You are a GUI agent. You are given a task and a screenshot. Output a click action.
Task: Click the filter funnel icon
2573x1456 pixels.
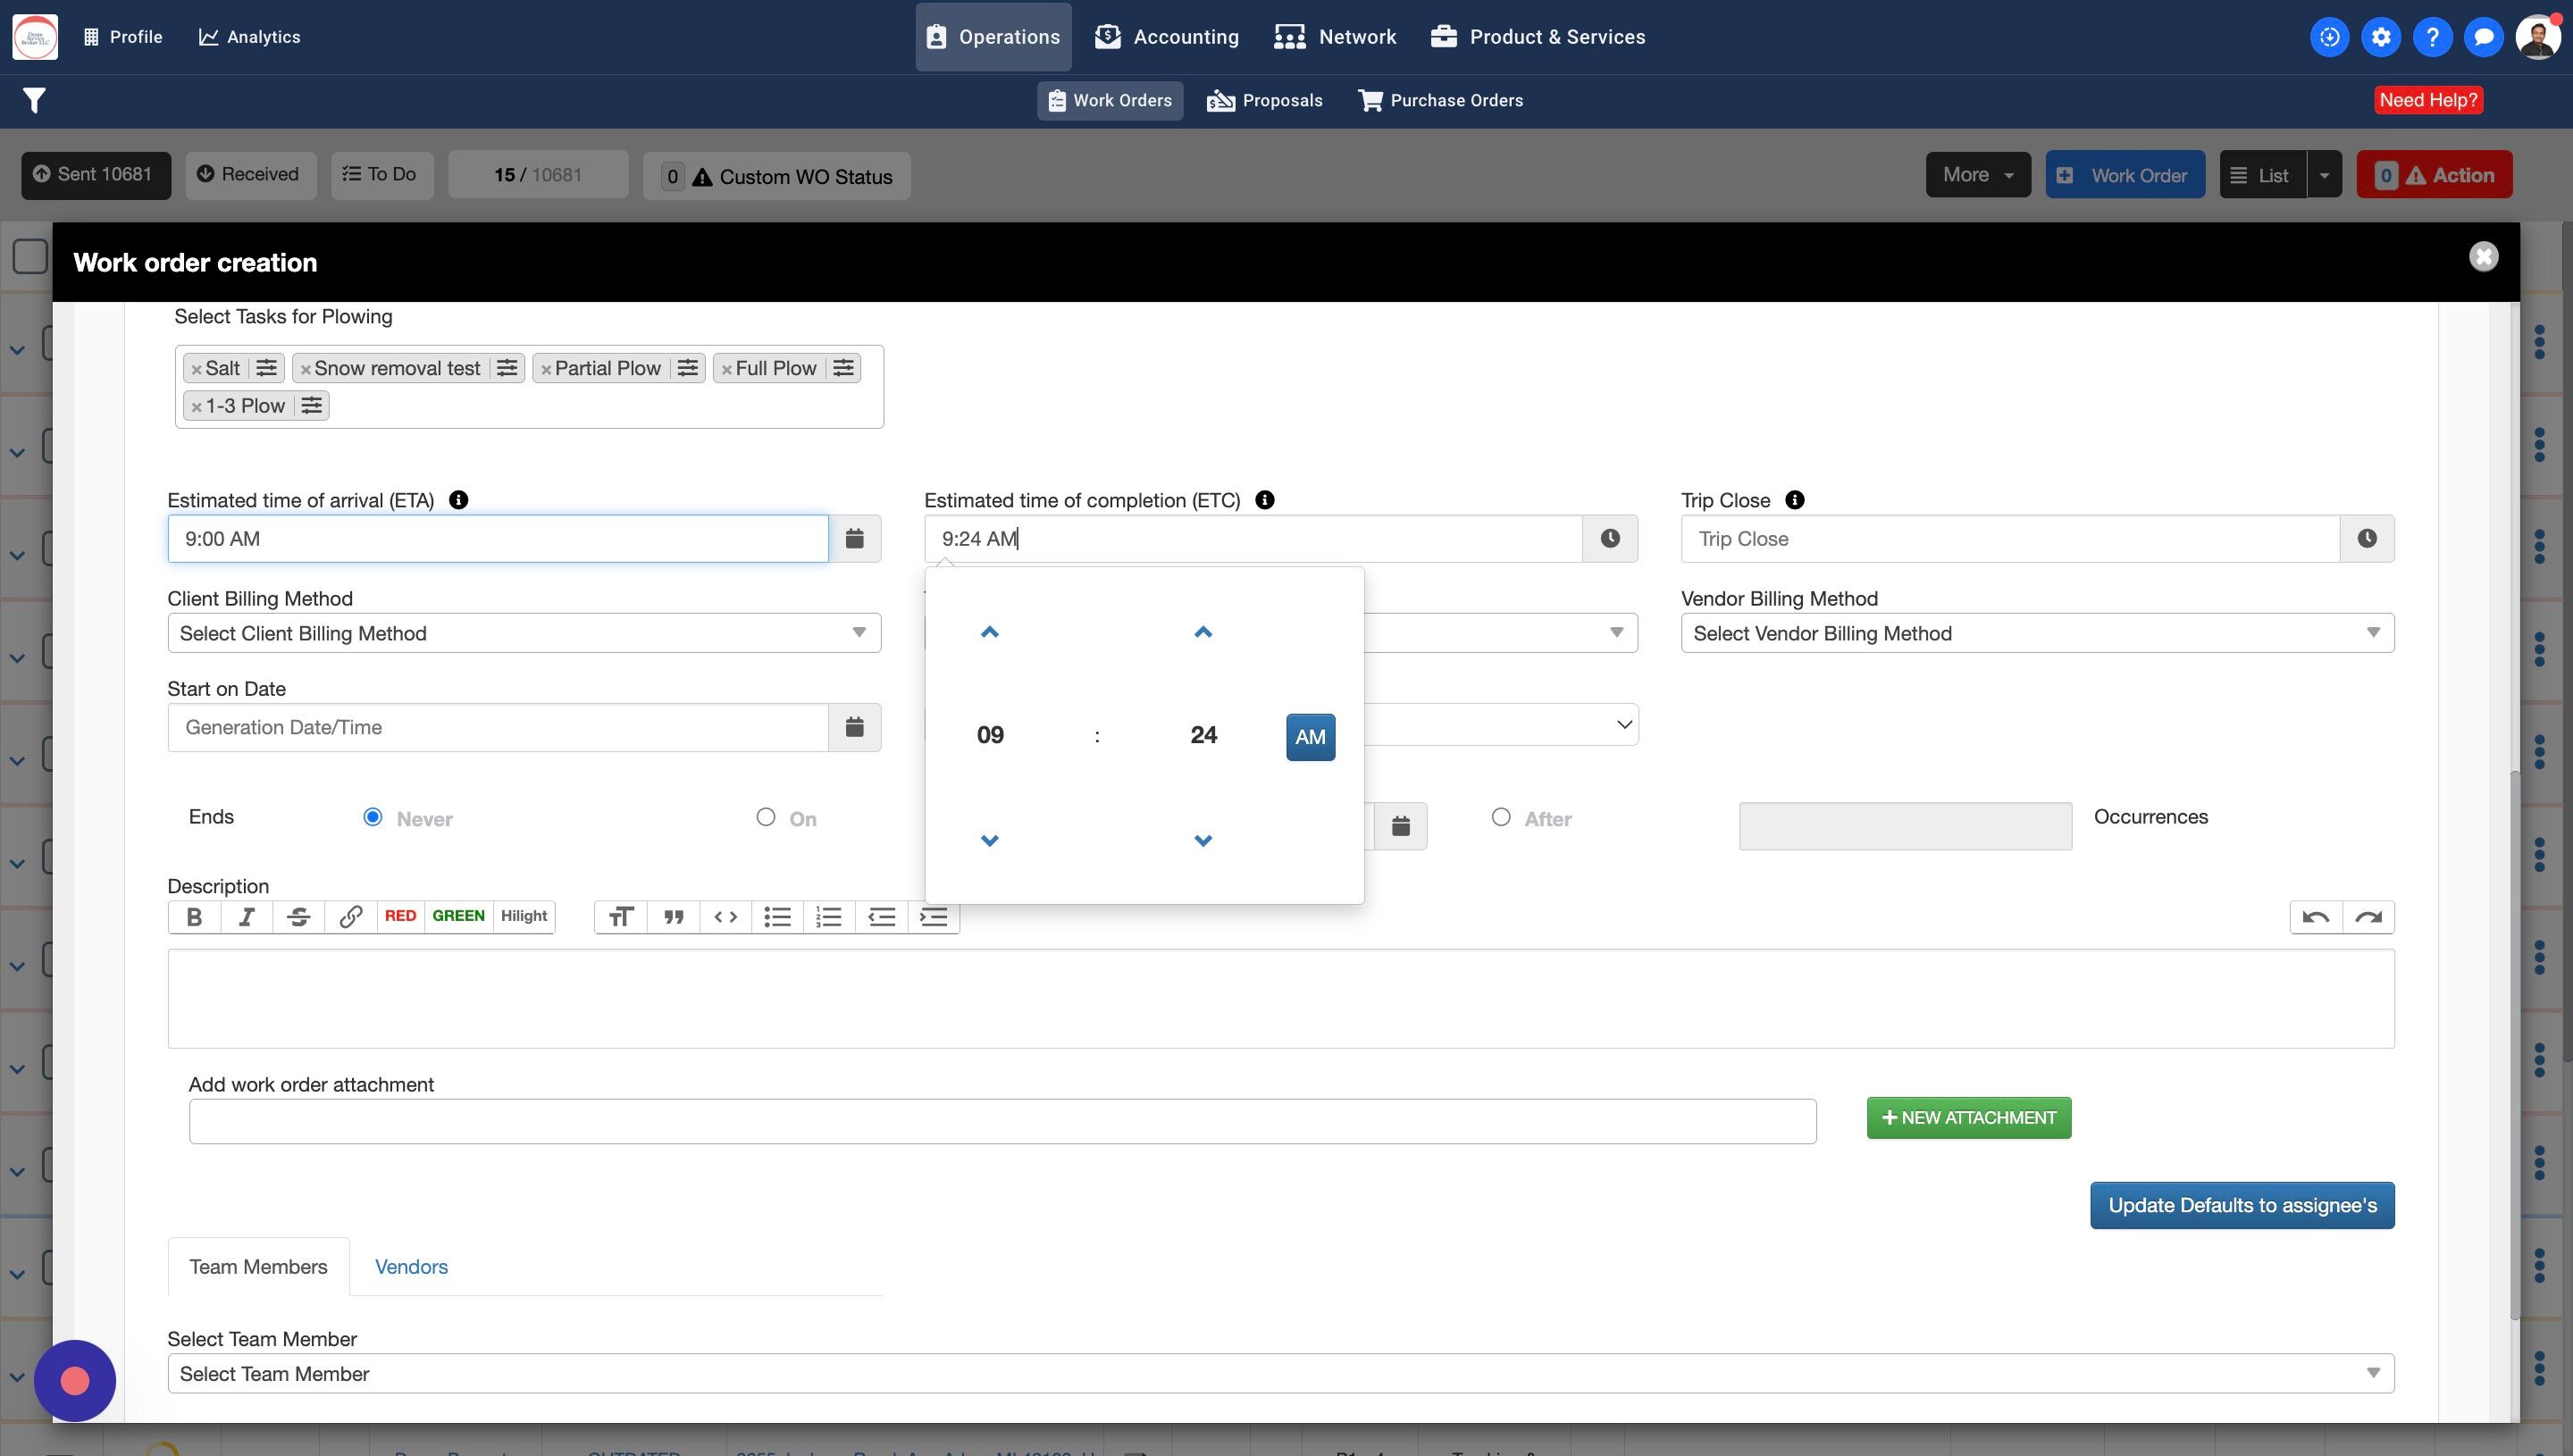tap(34, 100)
